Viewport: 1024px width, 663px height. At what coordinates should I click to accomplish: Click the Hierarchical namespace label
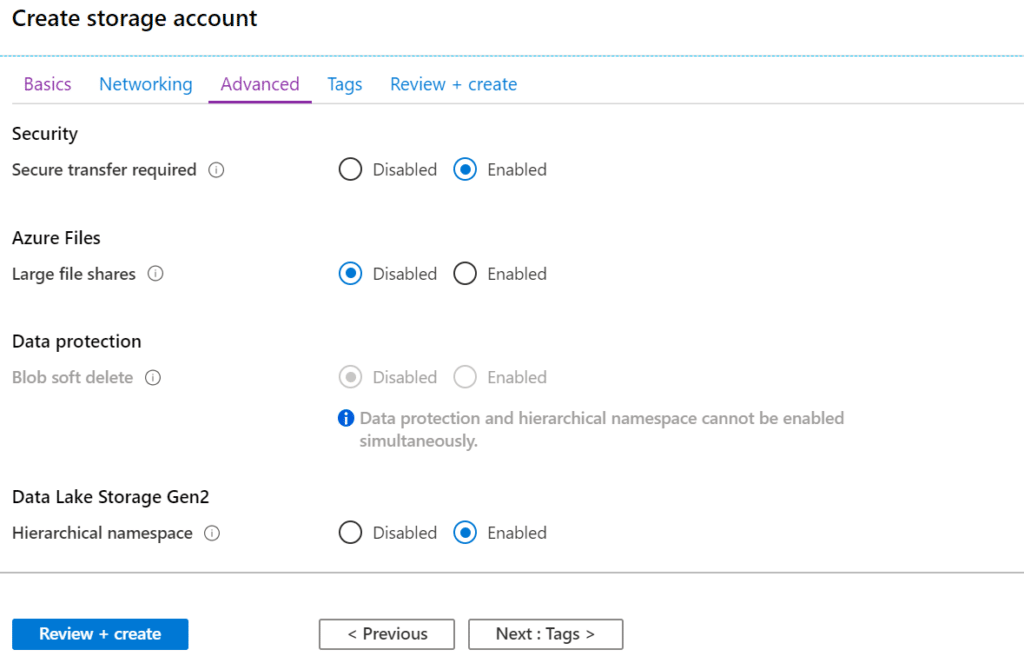(102, 533)
